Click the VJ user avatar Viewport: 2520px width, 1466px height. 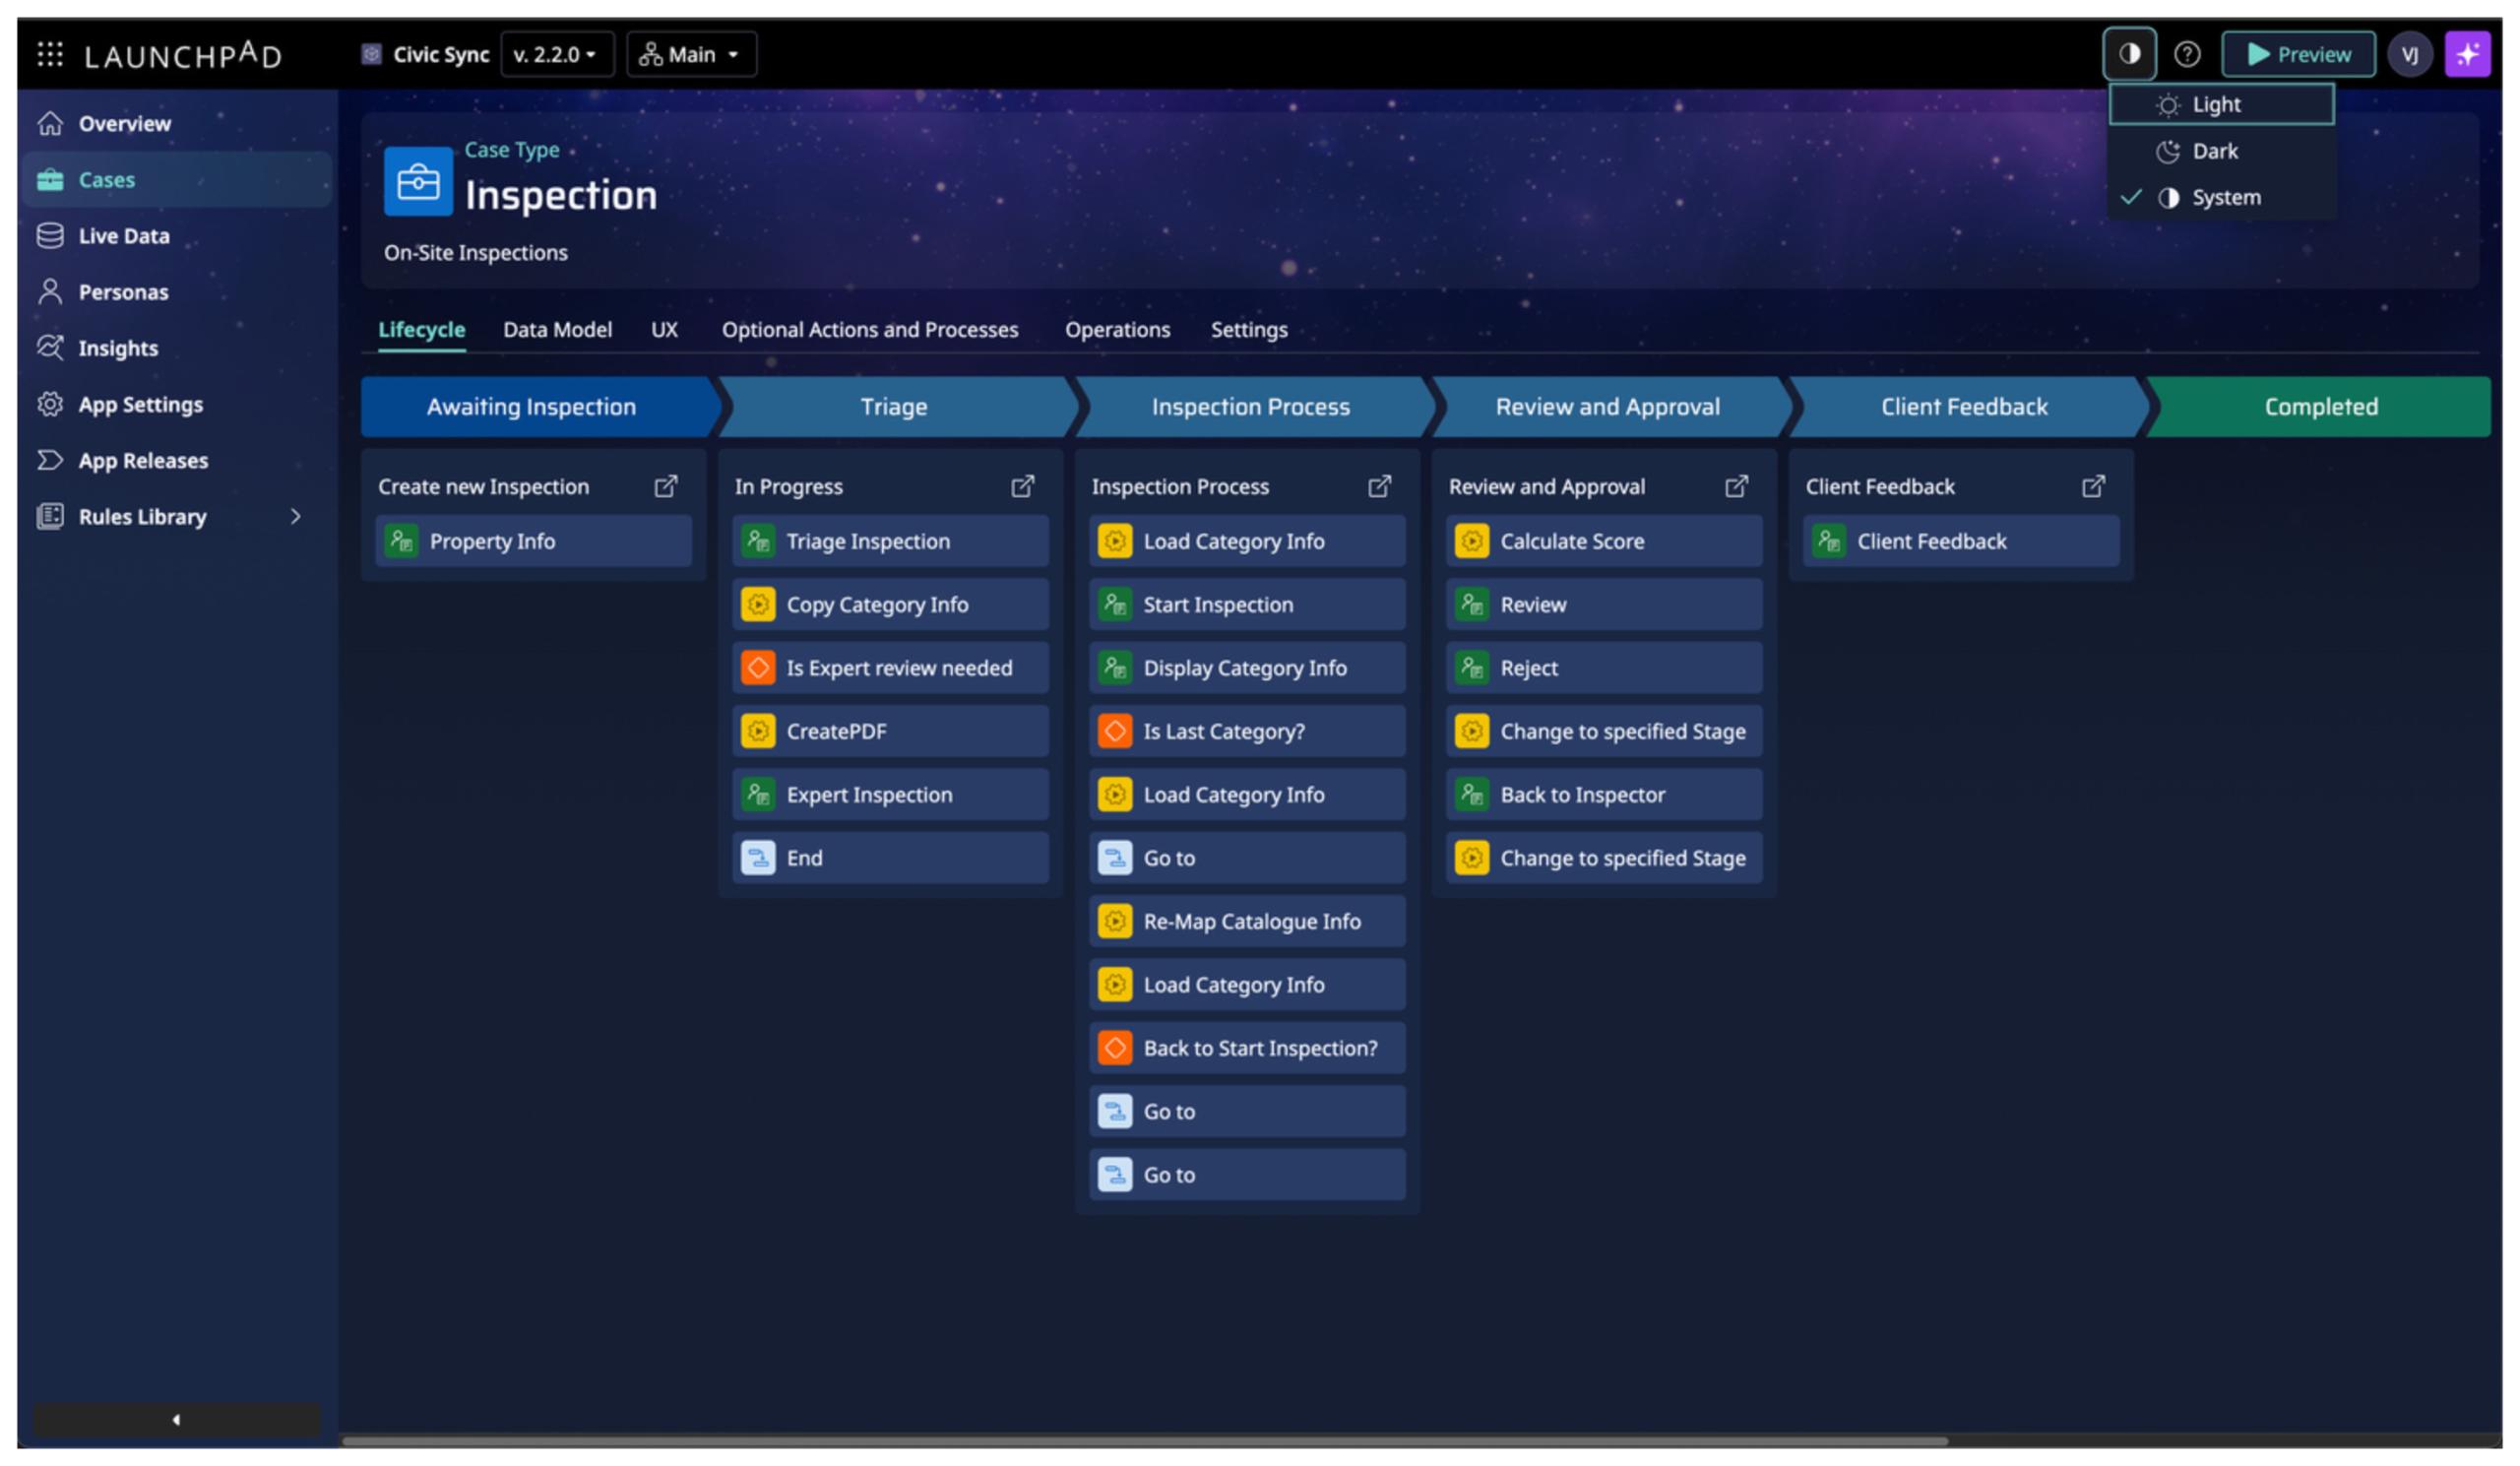pos(2408,54)
